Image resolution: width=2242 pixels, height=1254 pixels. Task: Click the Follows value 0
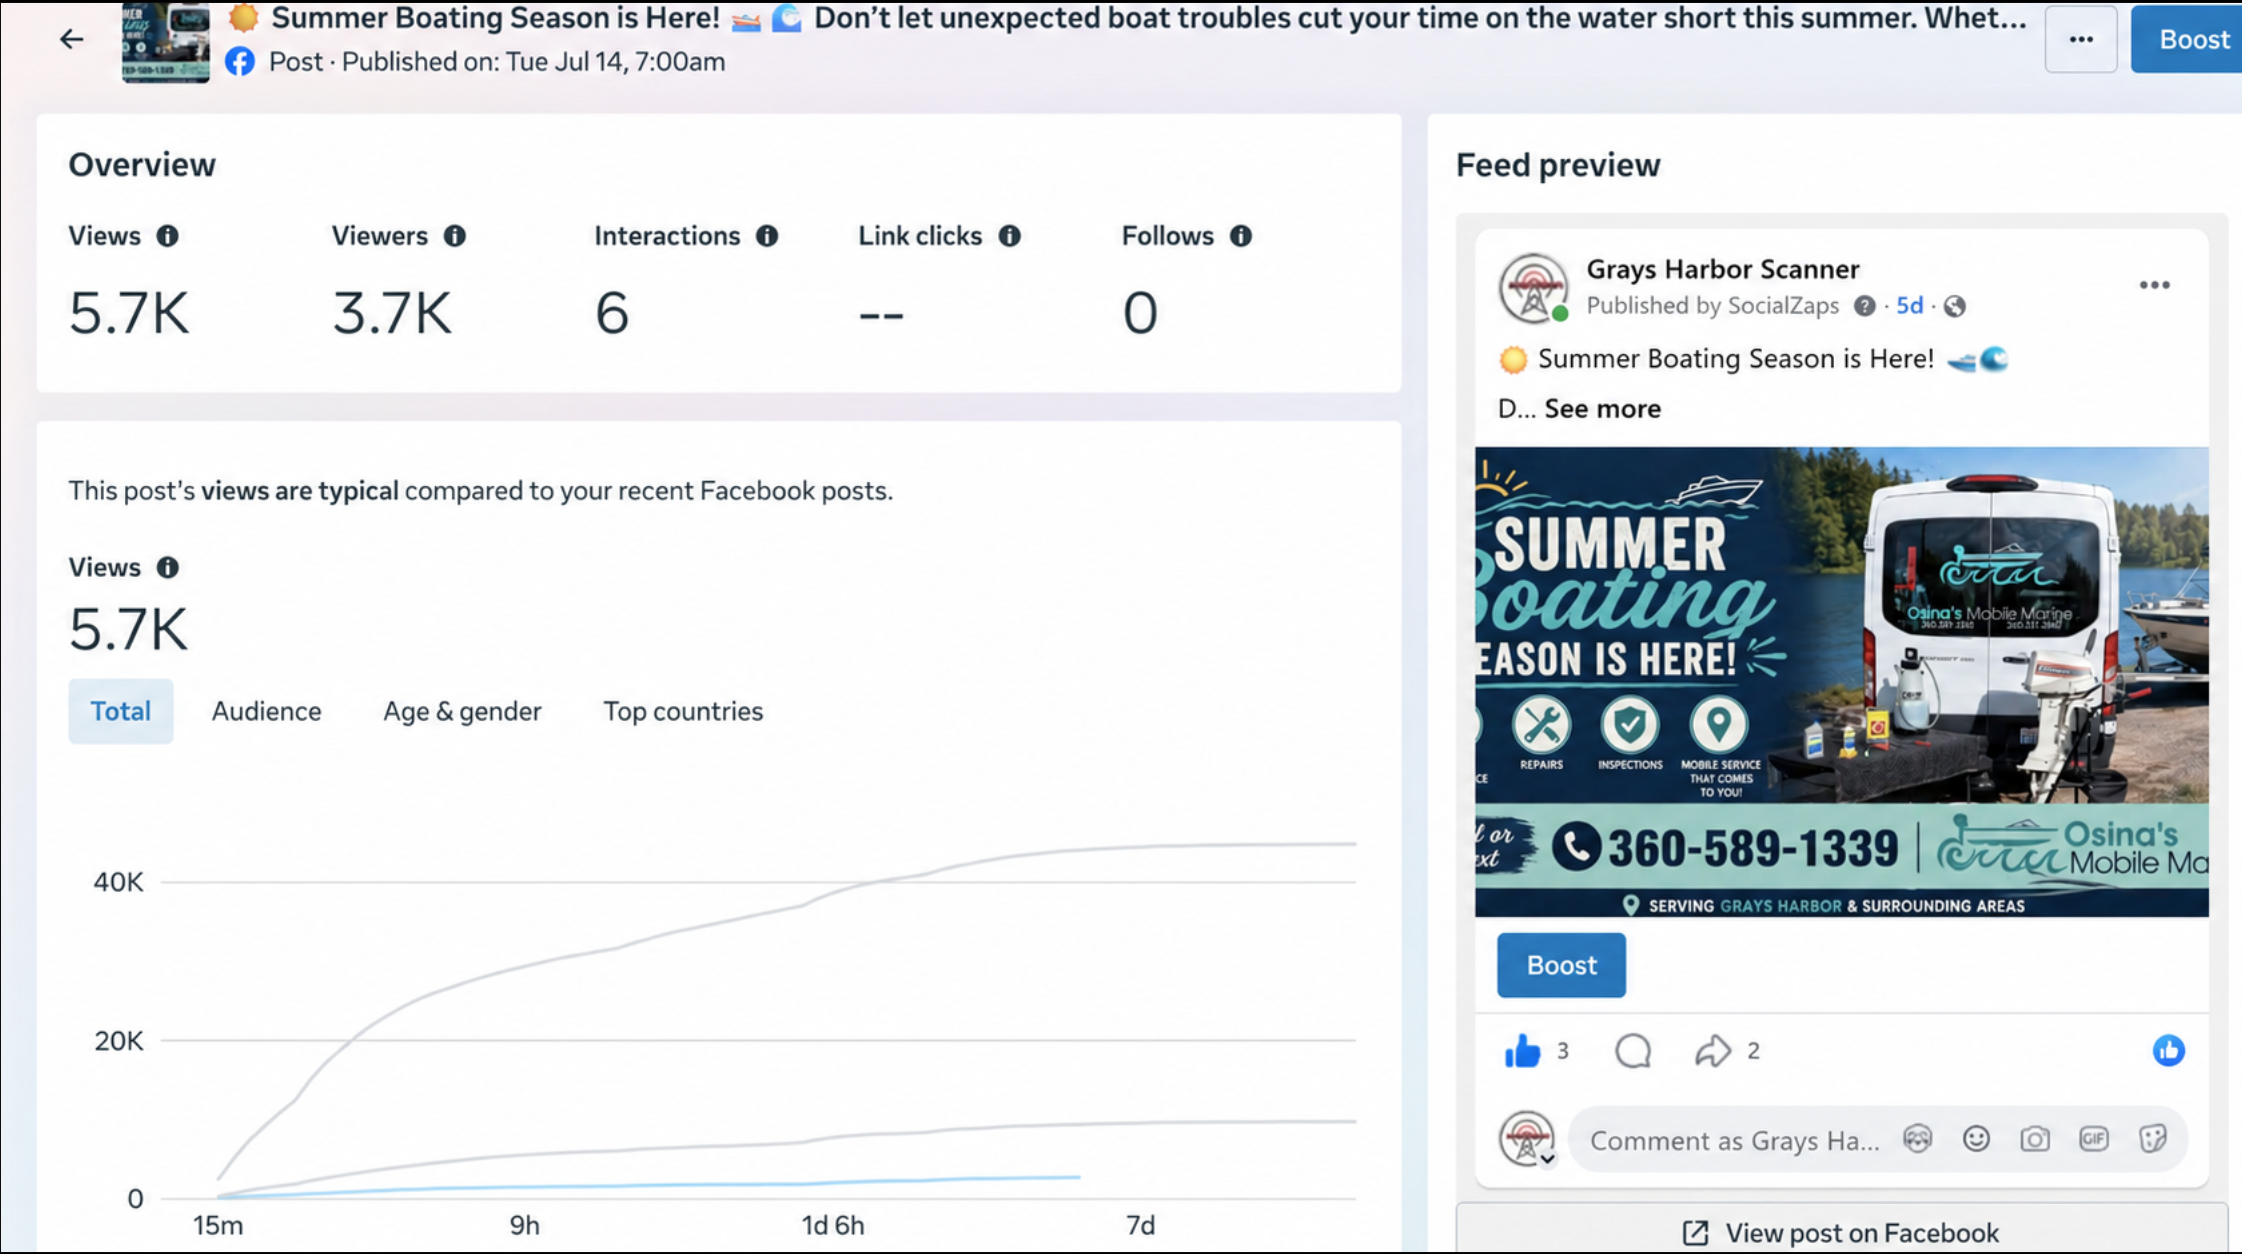click(1140, 313)
